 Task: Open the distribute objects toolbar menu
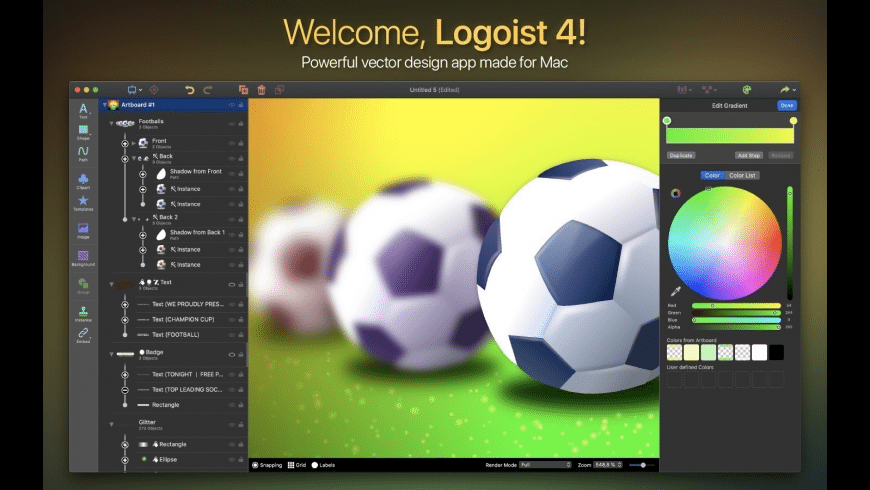pyautogui.click(x=709, y=89)
